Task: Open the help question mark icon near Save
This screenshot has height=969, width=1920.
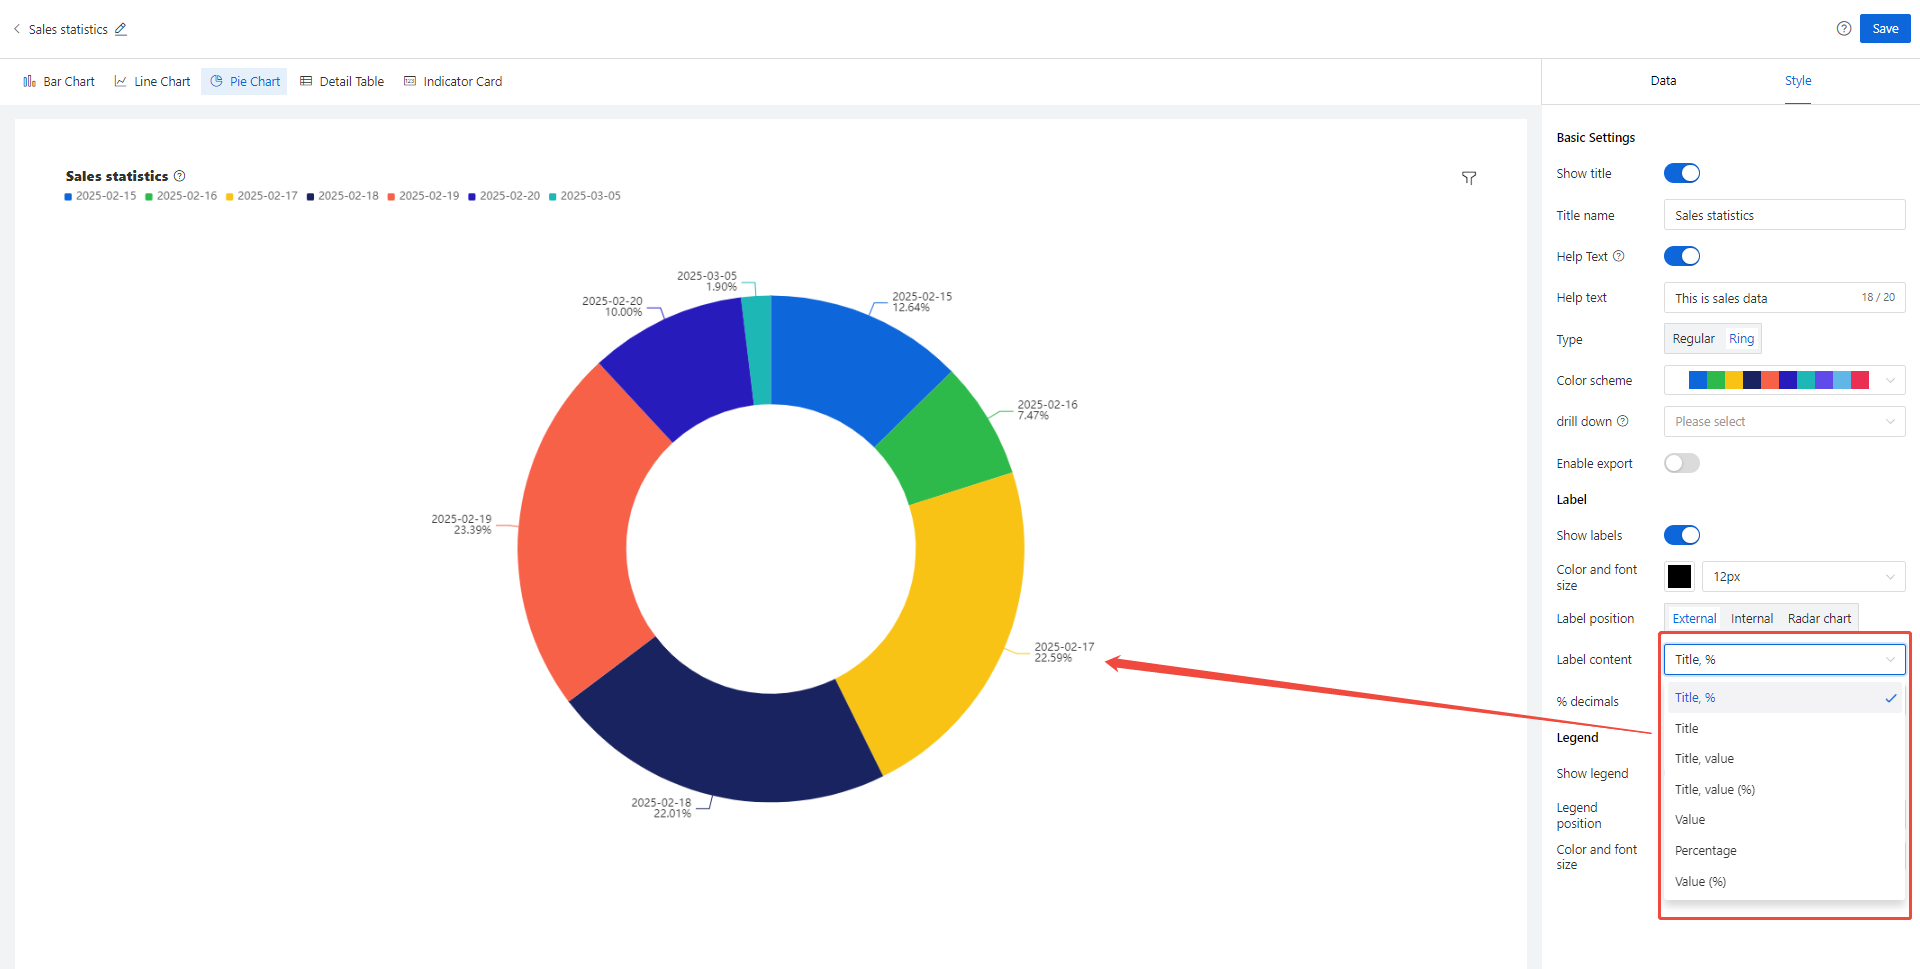Action: pos(1844,29)
